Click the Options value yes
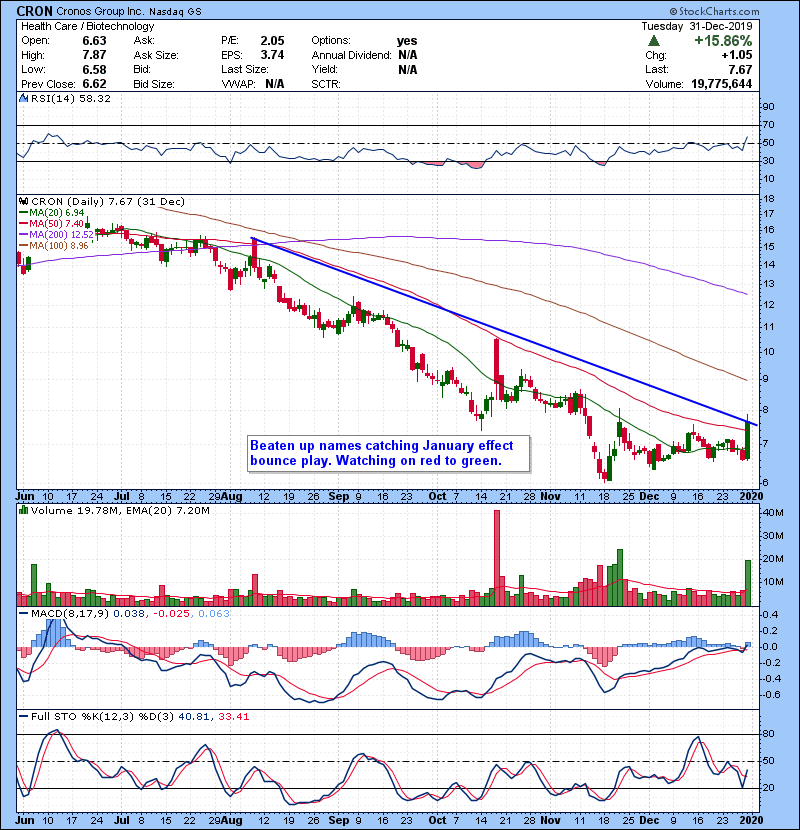The height and width of the screenshot is (830, 800). (x=407, y=41)
